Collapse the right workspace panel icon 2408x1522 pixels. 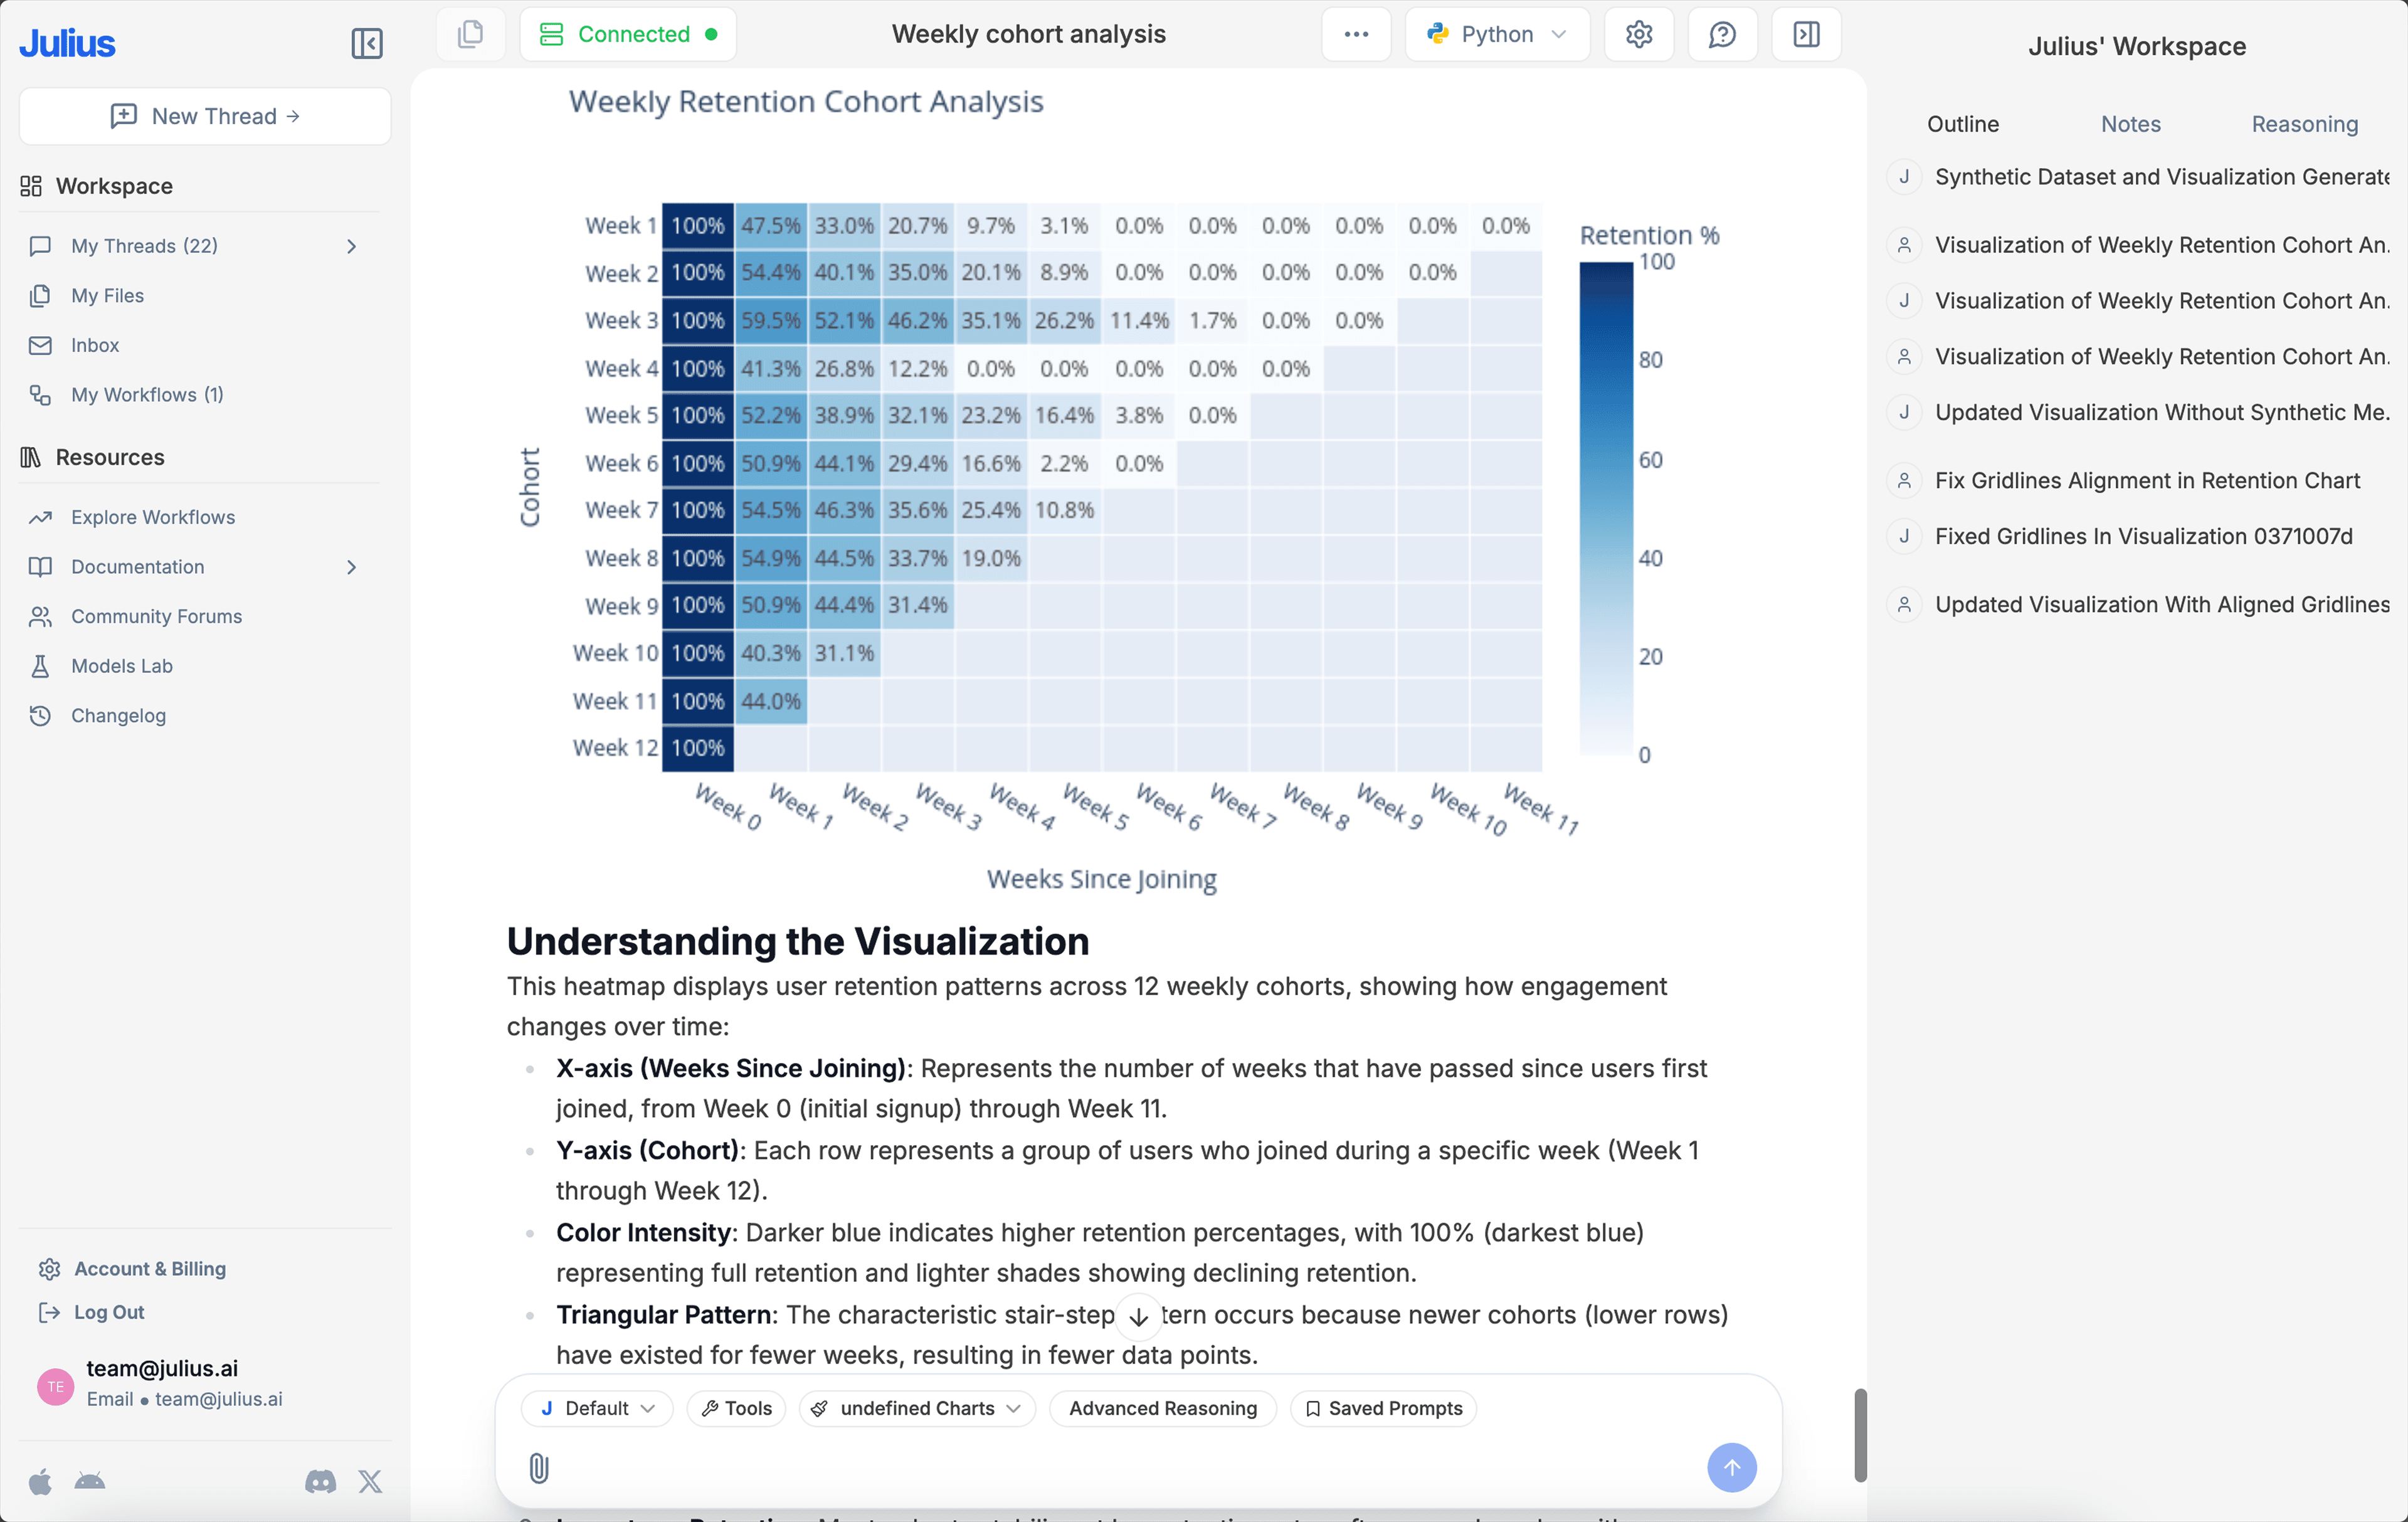click(x=1806, y=33)
